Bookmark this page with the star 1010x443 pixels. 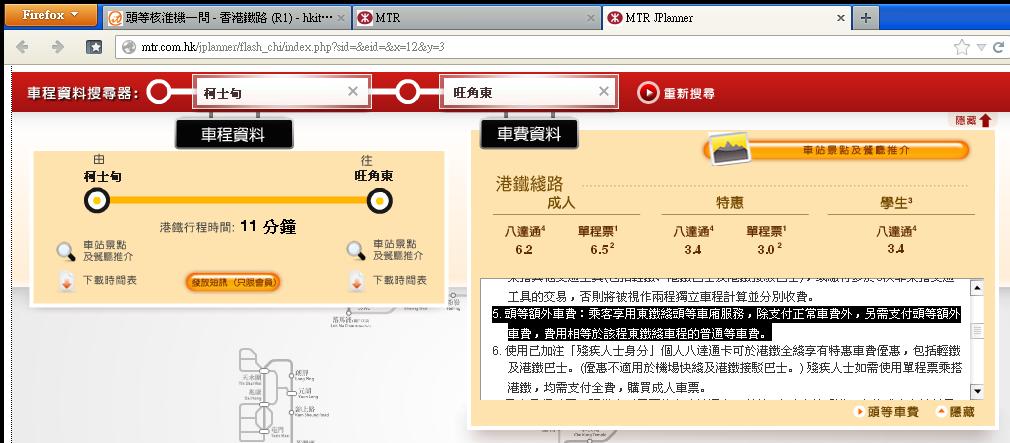962,47
